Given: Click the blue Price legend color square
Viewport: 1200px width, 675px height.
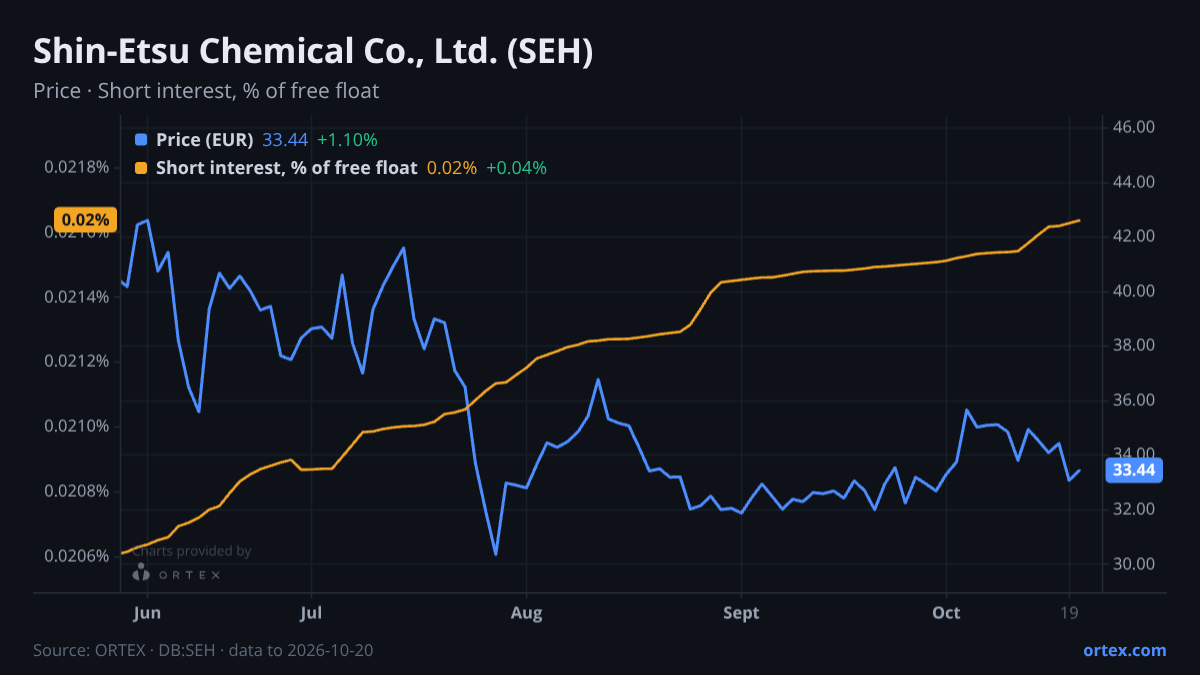Looking at the screenshot, I should (141, 140).
